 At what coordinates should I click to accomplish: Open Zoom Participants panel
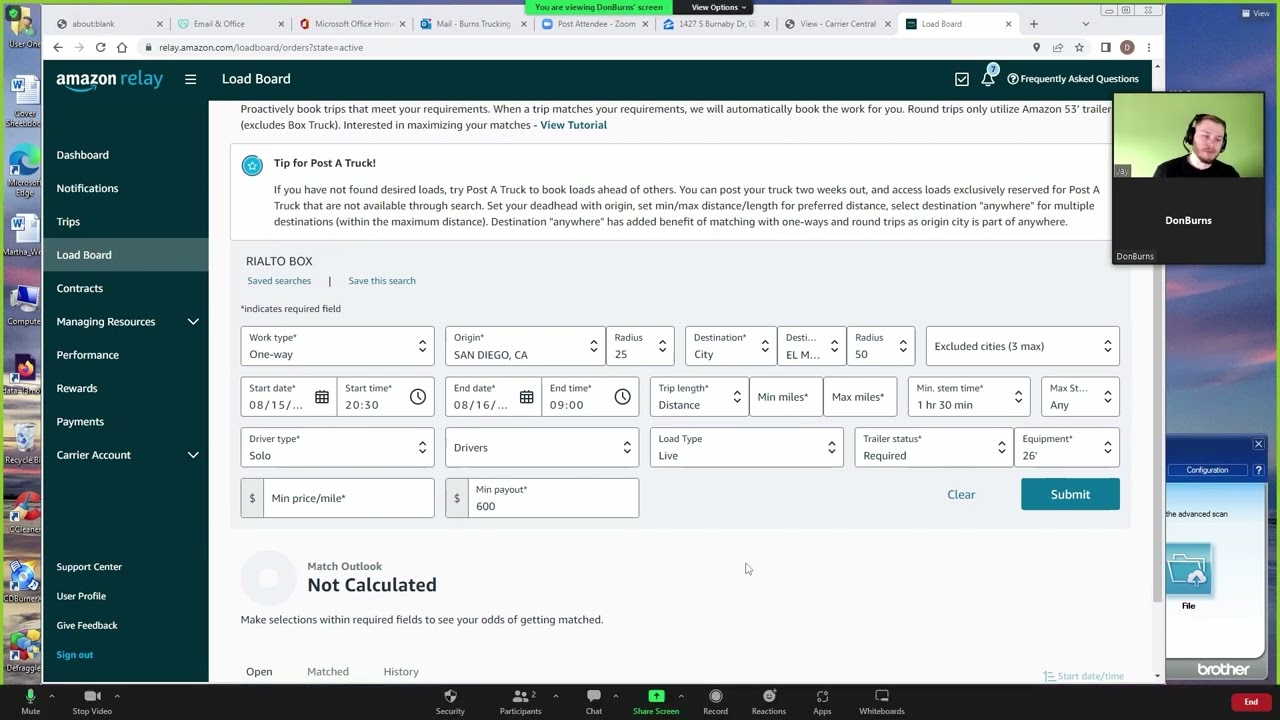(x=520, y=701)
